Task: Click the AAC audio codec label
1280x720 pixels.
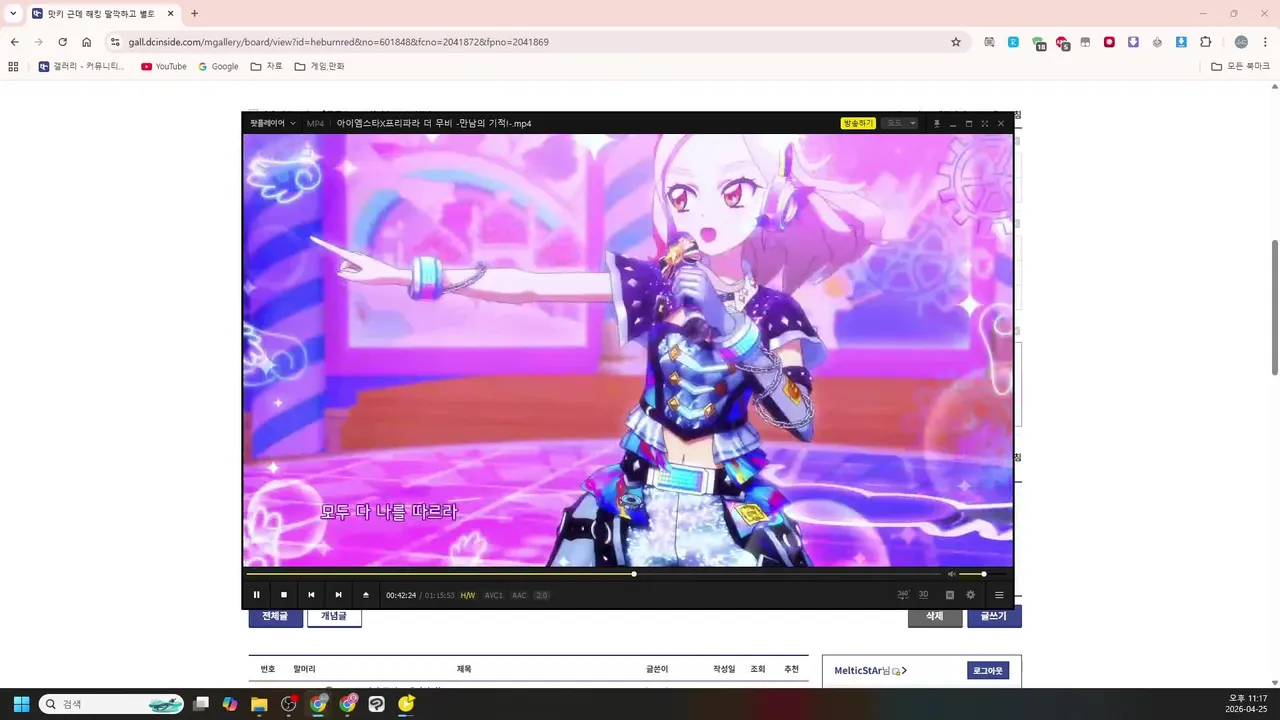Action: tap(519, 595)
